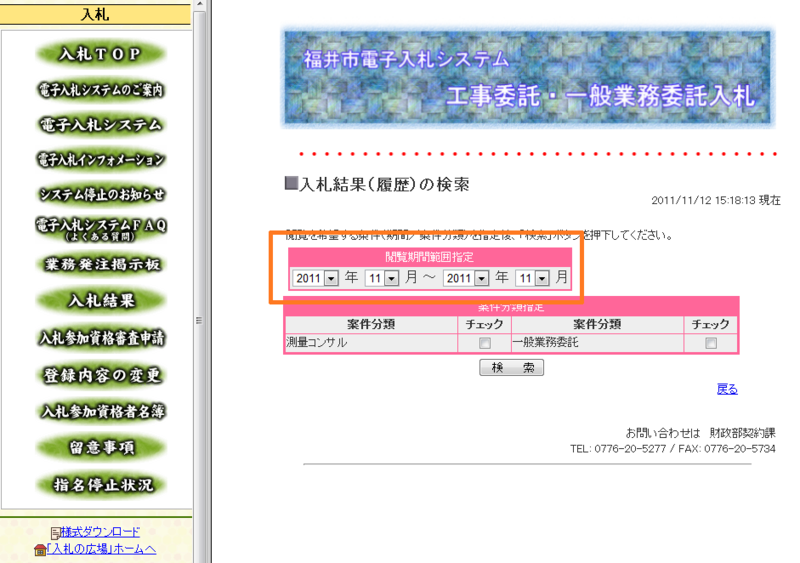Click the timestamp 2011/11/12 15:18:13 現在
The image size is (800, 563).
pos(716,200)
